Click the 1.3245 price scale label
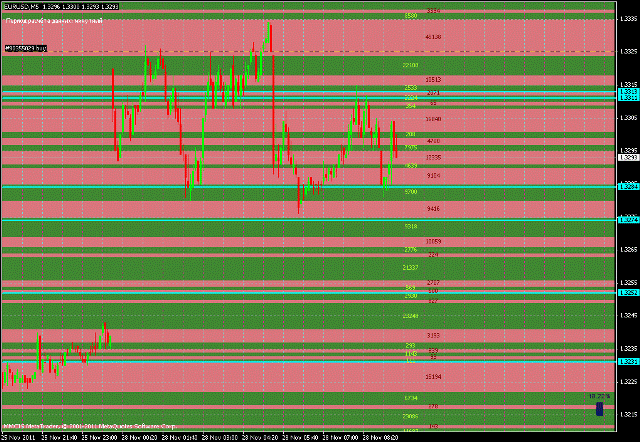Image resolution: width=640 pixels, height=442 pixels. pyautogui.click(x=629, y=315)
